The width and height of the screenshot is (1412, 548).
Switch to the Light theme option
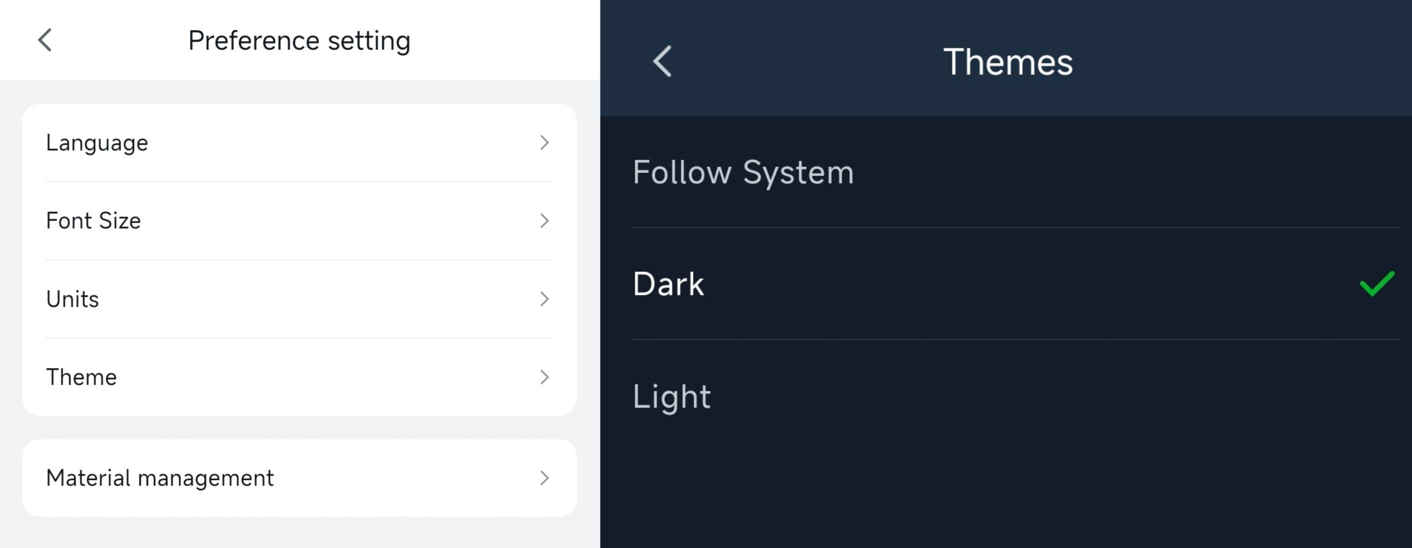tap(672, 397)
